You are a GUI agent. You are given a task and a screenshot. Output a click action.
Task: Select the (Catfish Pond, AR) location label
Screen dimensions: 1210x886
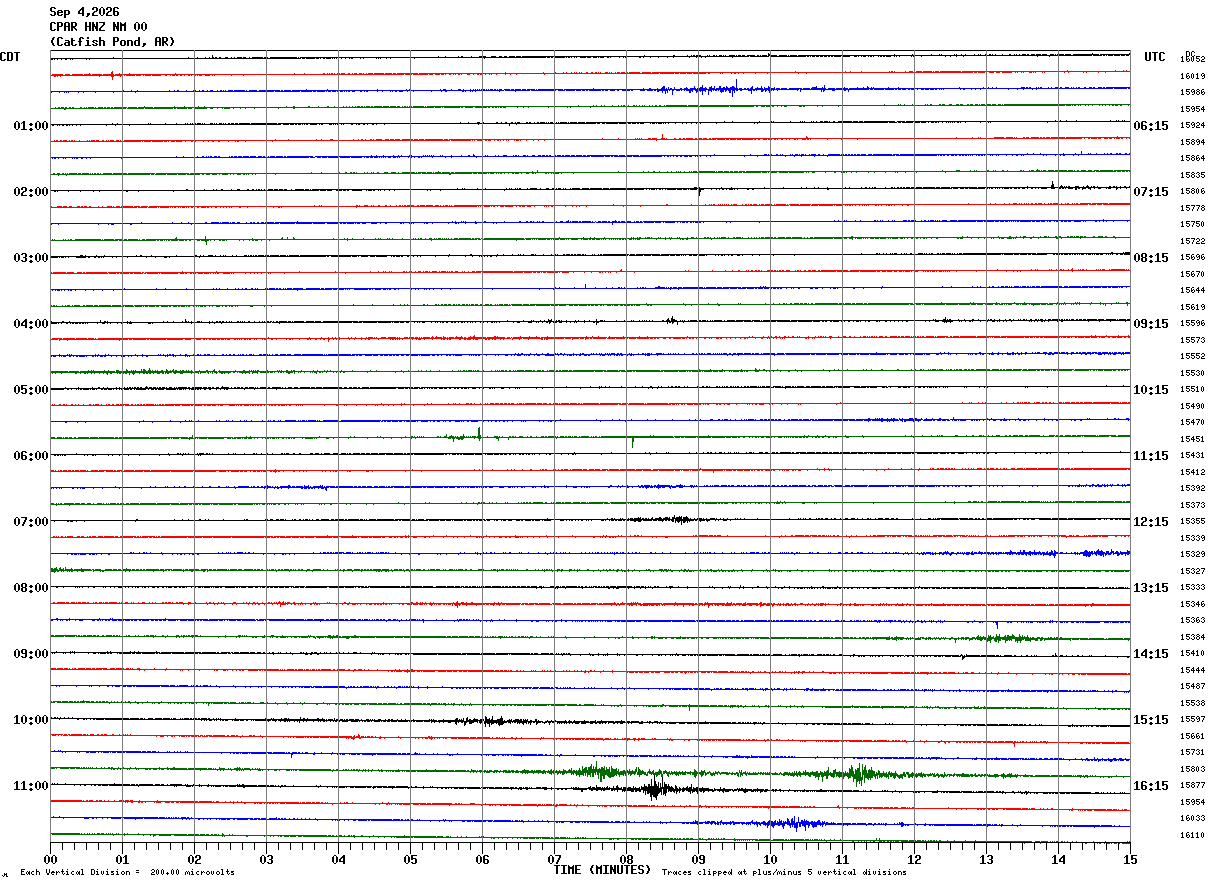112,42
